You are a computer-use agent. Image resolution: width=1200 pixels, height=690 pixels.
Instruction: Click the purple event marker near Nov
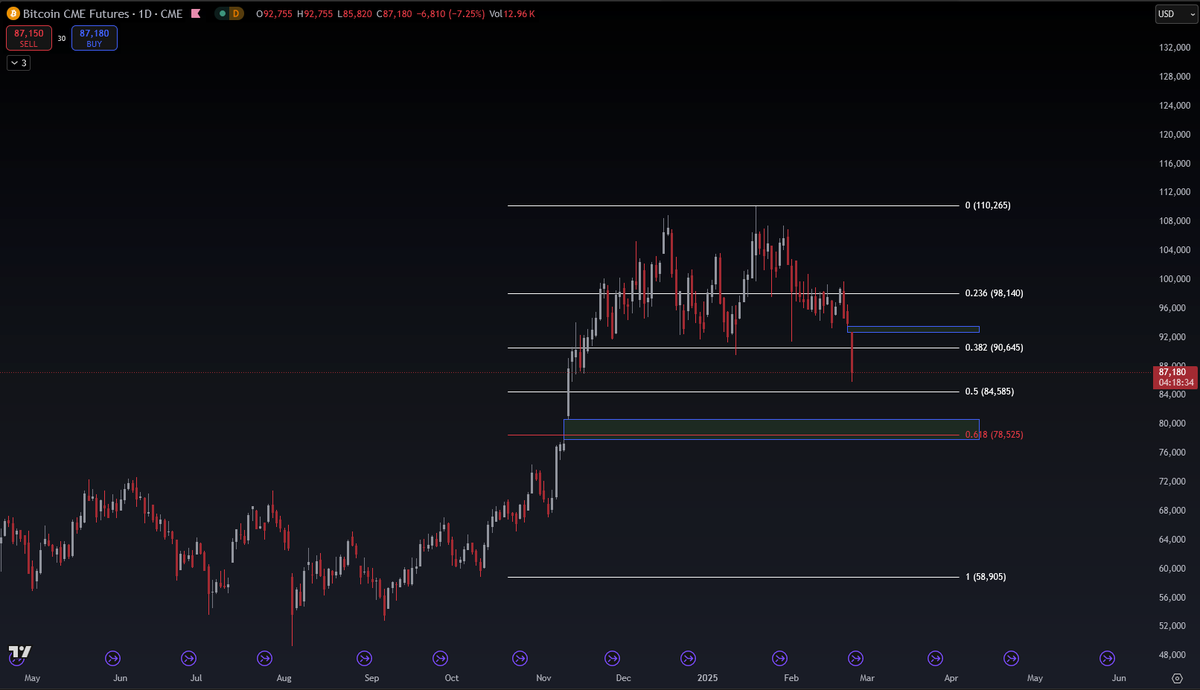519,658
